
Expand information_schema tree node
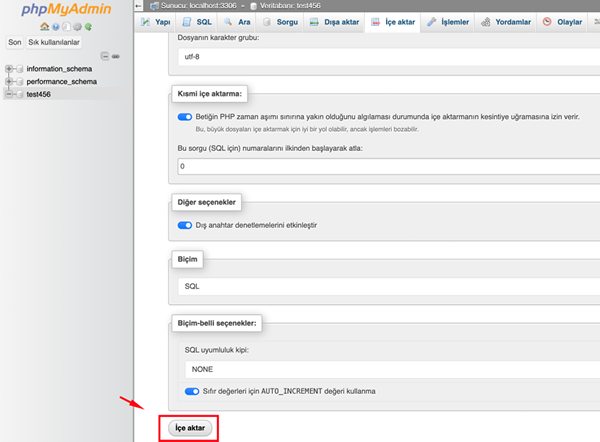[9, 69]
